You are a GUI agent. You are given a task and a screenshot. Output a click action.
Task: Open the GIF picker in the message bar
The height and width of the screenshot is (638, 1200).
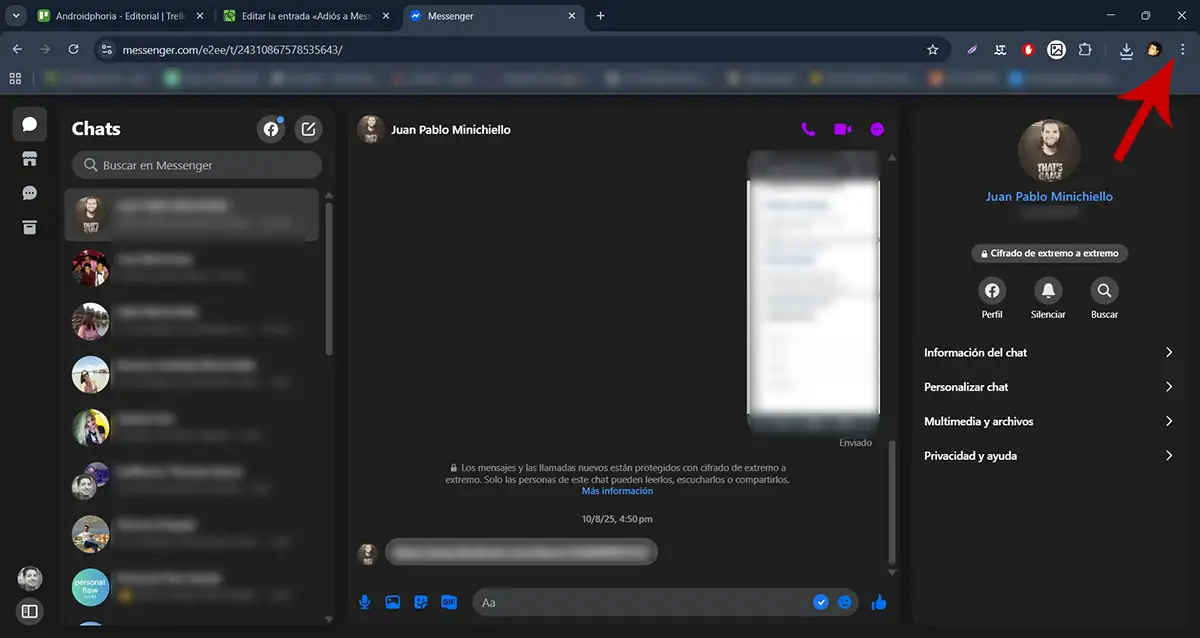(x=449, y=602)
